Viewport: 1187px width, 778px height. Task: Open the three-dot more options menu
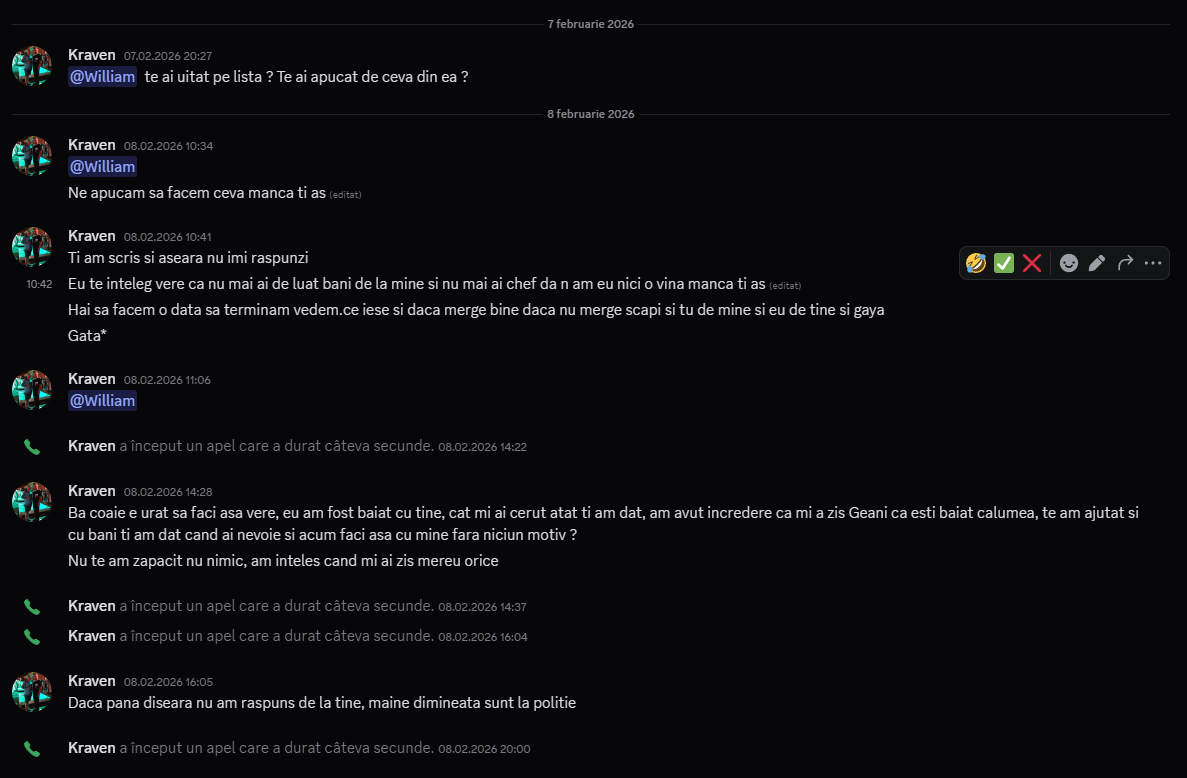click(1153, 263)
